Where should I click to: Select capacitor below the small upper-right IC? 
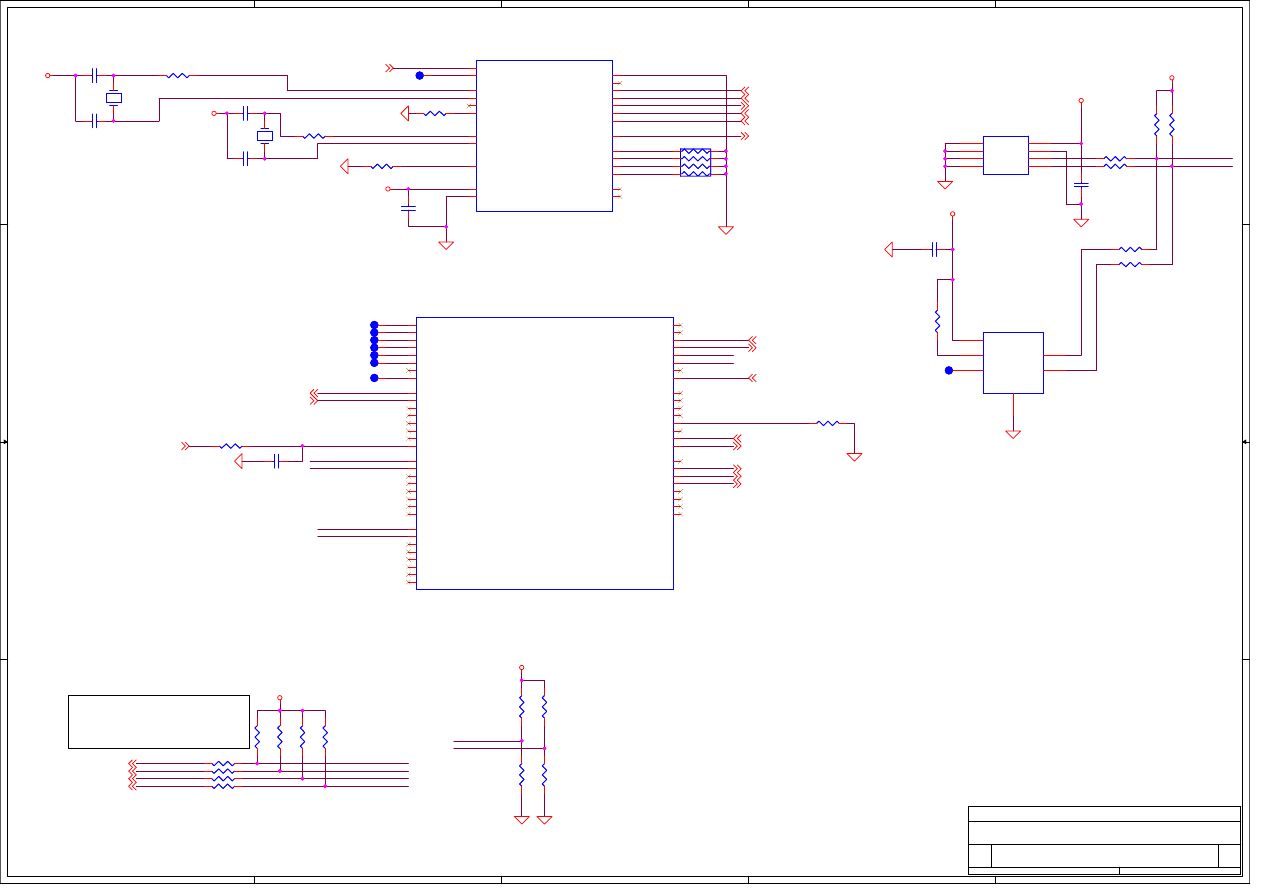[x=1081, y=185]
